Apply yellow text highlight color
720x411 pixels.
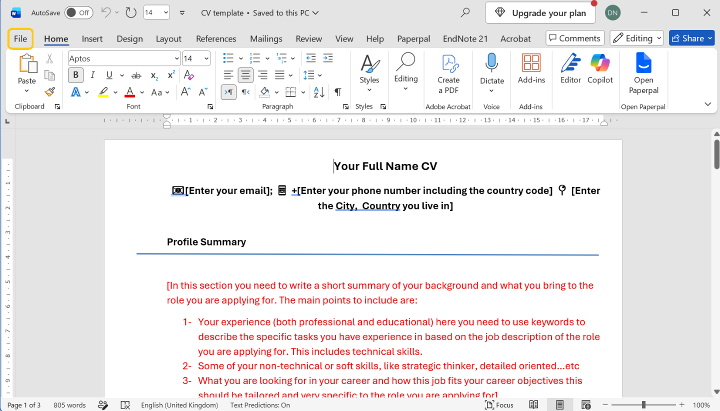pyautogui.click(x=103, y=92)
